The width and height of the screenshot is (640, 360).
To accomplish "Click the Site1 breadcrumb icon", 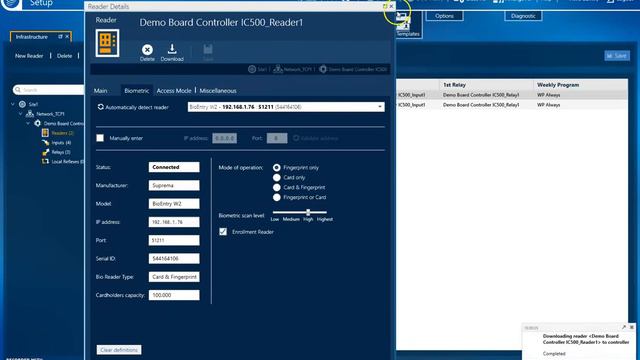I will [252, 69].
